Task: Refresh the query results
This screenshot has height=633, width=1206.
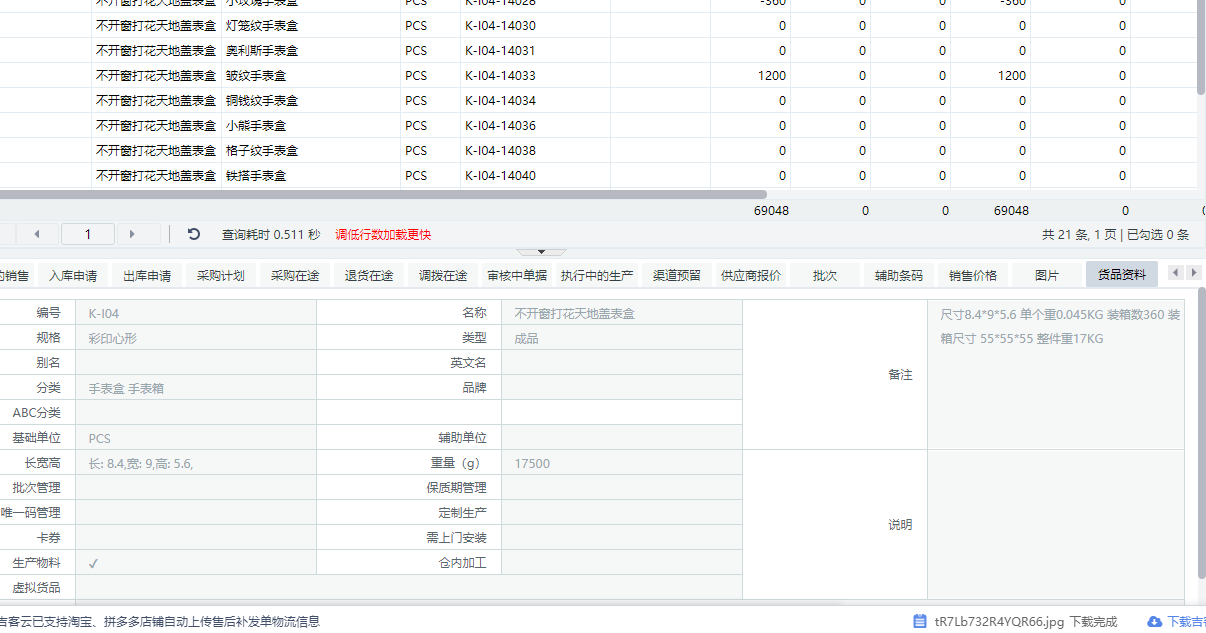Action: (x=194, y=234)
